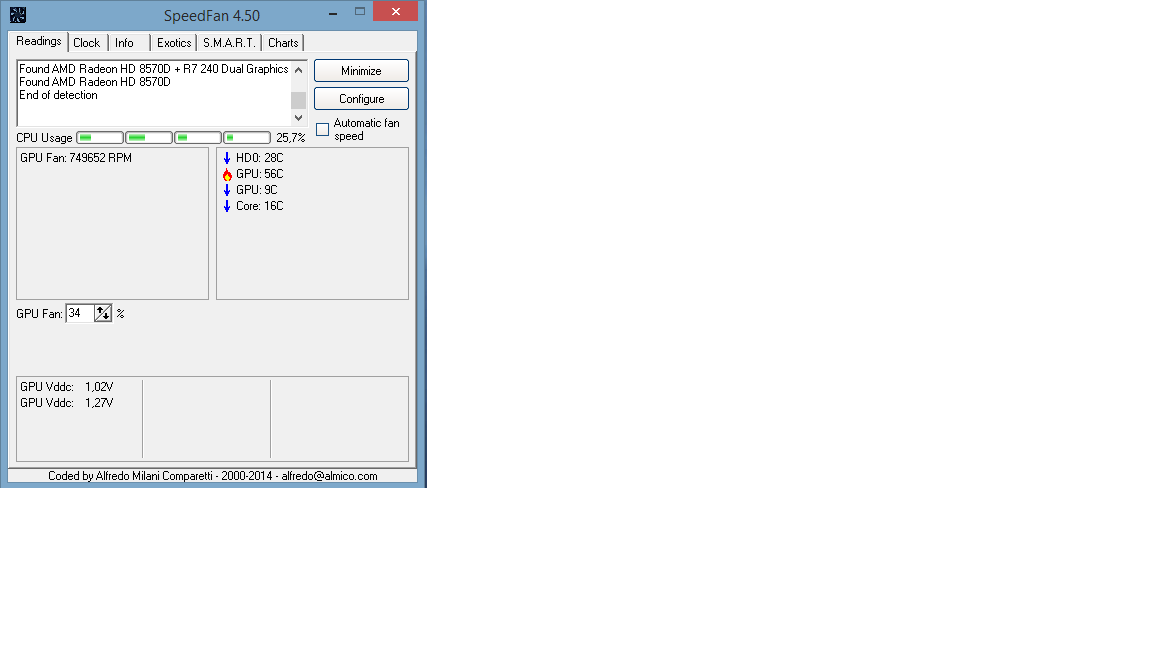This screenshot has width=1152, height=648.
Task: Select the GPU: 9C temperature reading
Action: click(256, 190)
